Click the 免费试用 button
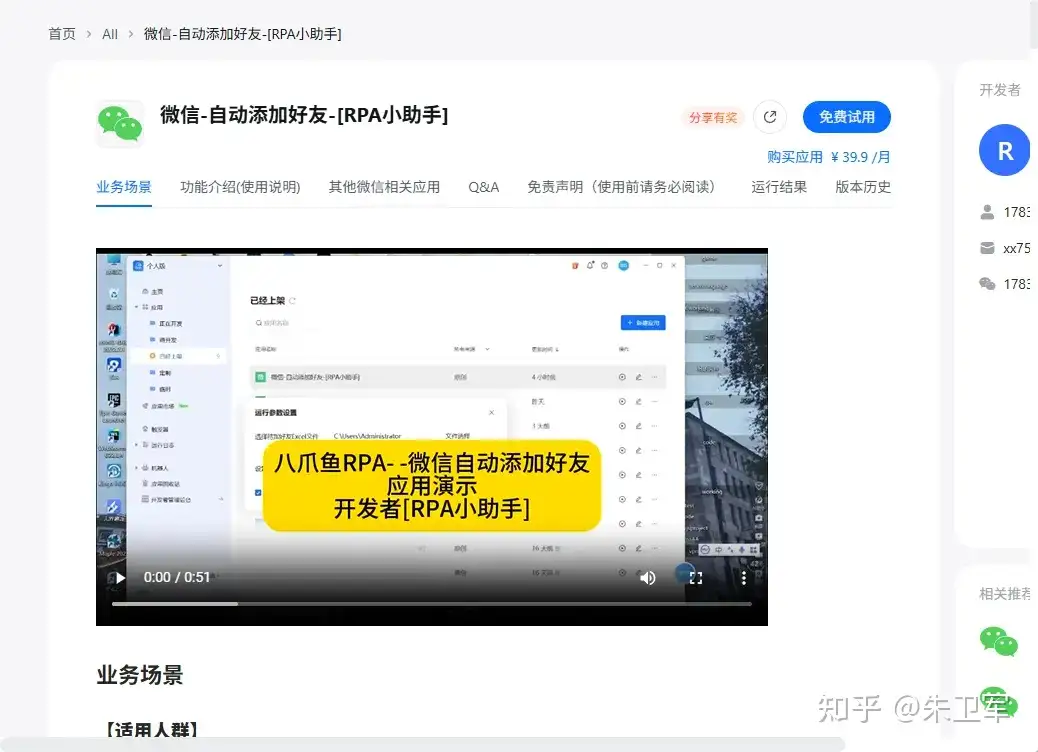Image resolution: width=1038 pixels, height=752 pixels. 847,117
